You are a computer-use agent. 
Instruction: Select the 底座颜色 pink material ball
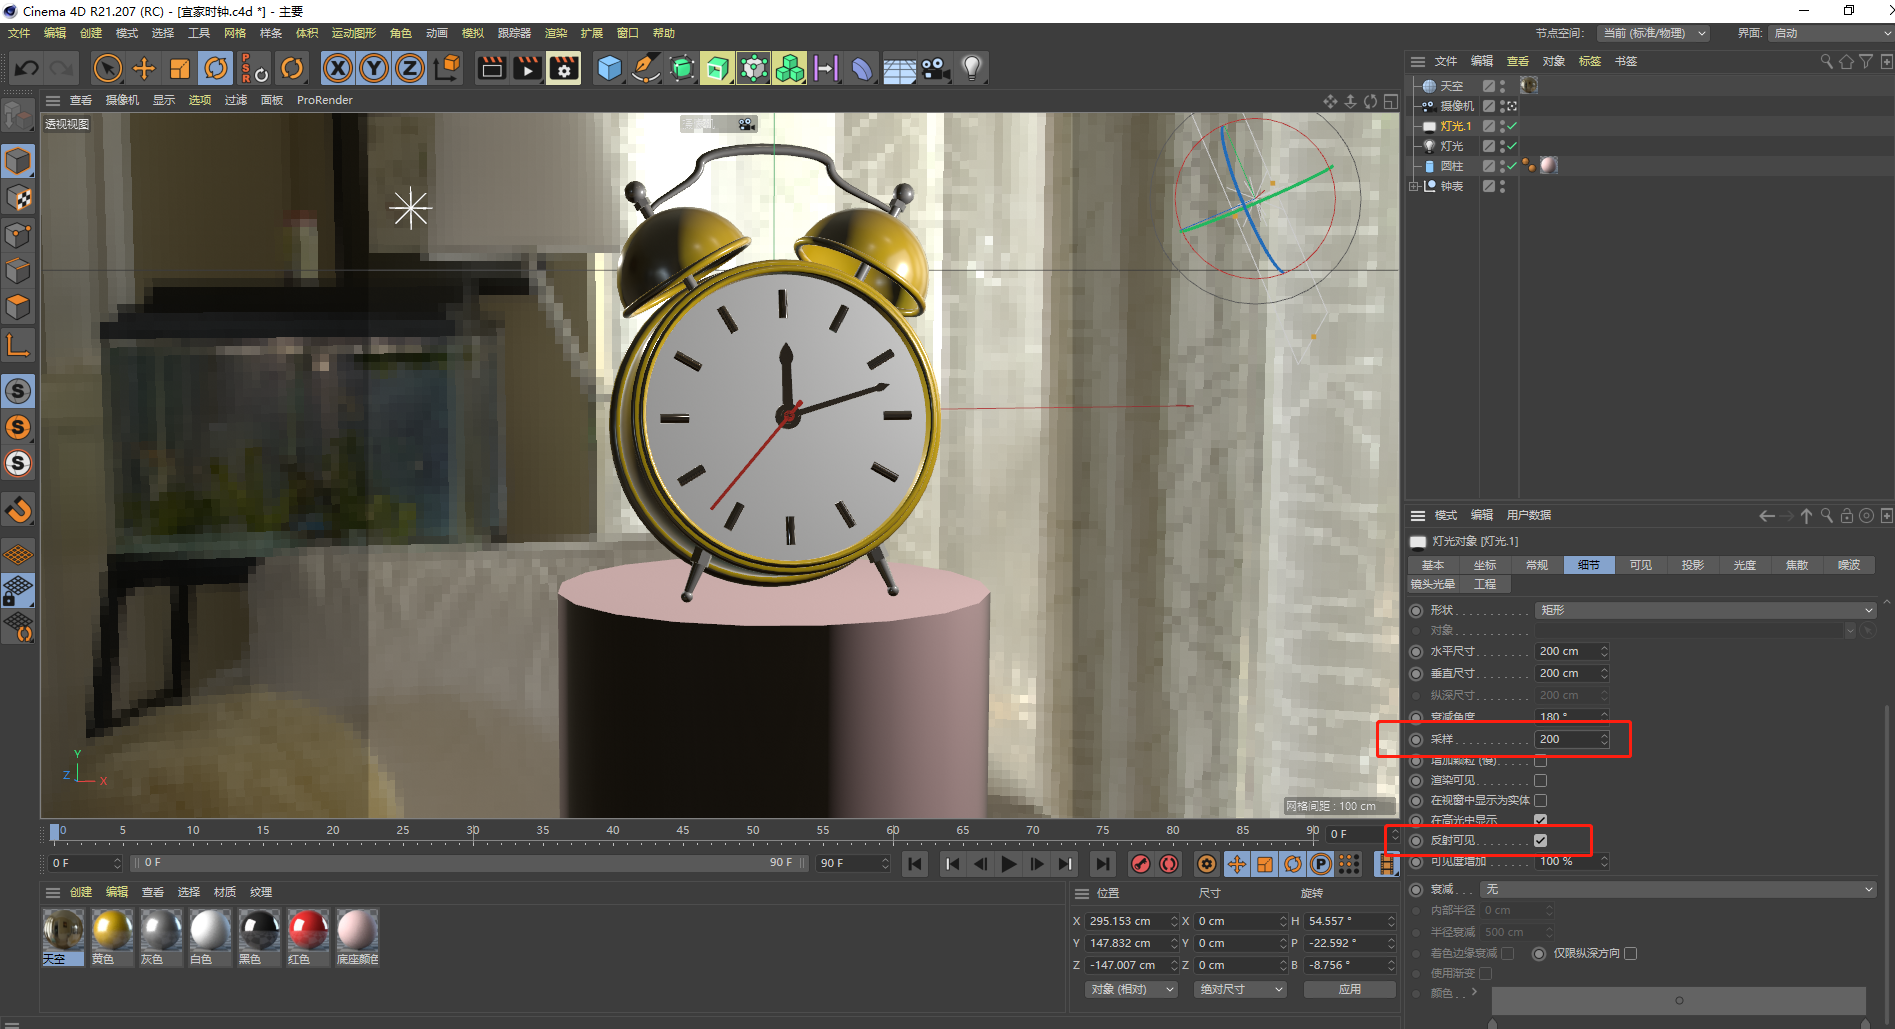(x=357, y=936)
